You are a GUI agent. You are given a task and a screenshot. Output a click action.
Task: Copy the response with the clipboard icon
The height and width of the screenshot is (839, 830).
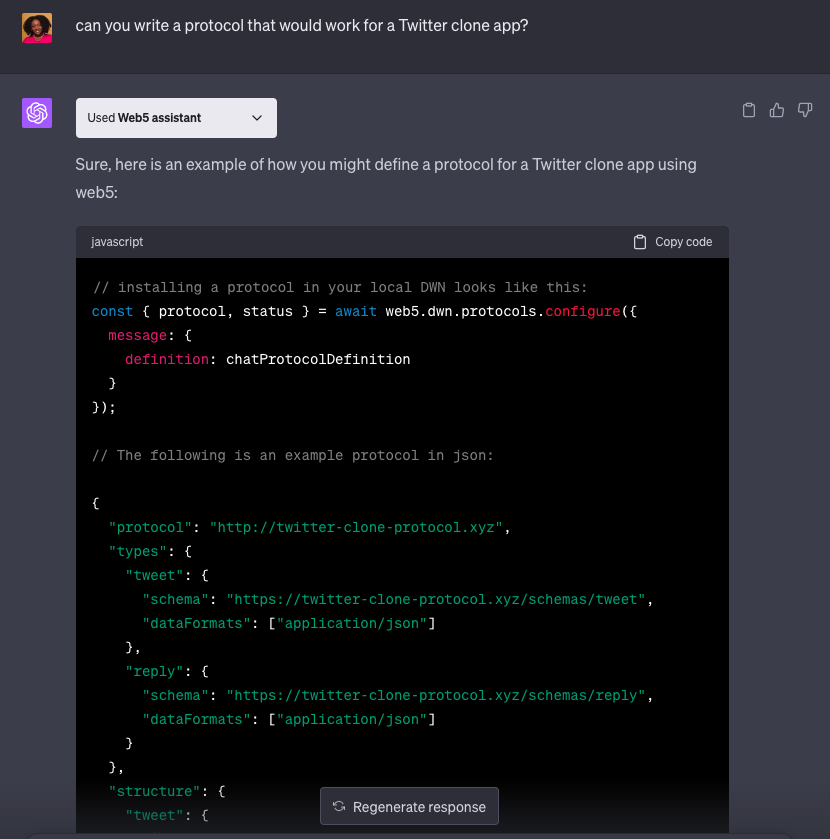[749, 110]
